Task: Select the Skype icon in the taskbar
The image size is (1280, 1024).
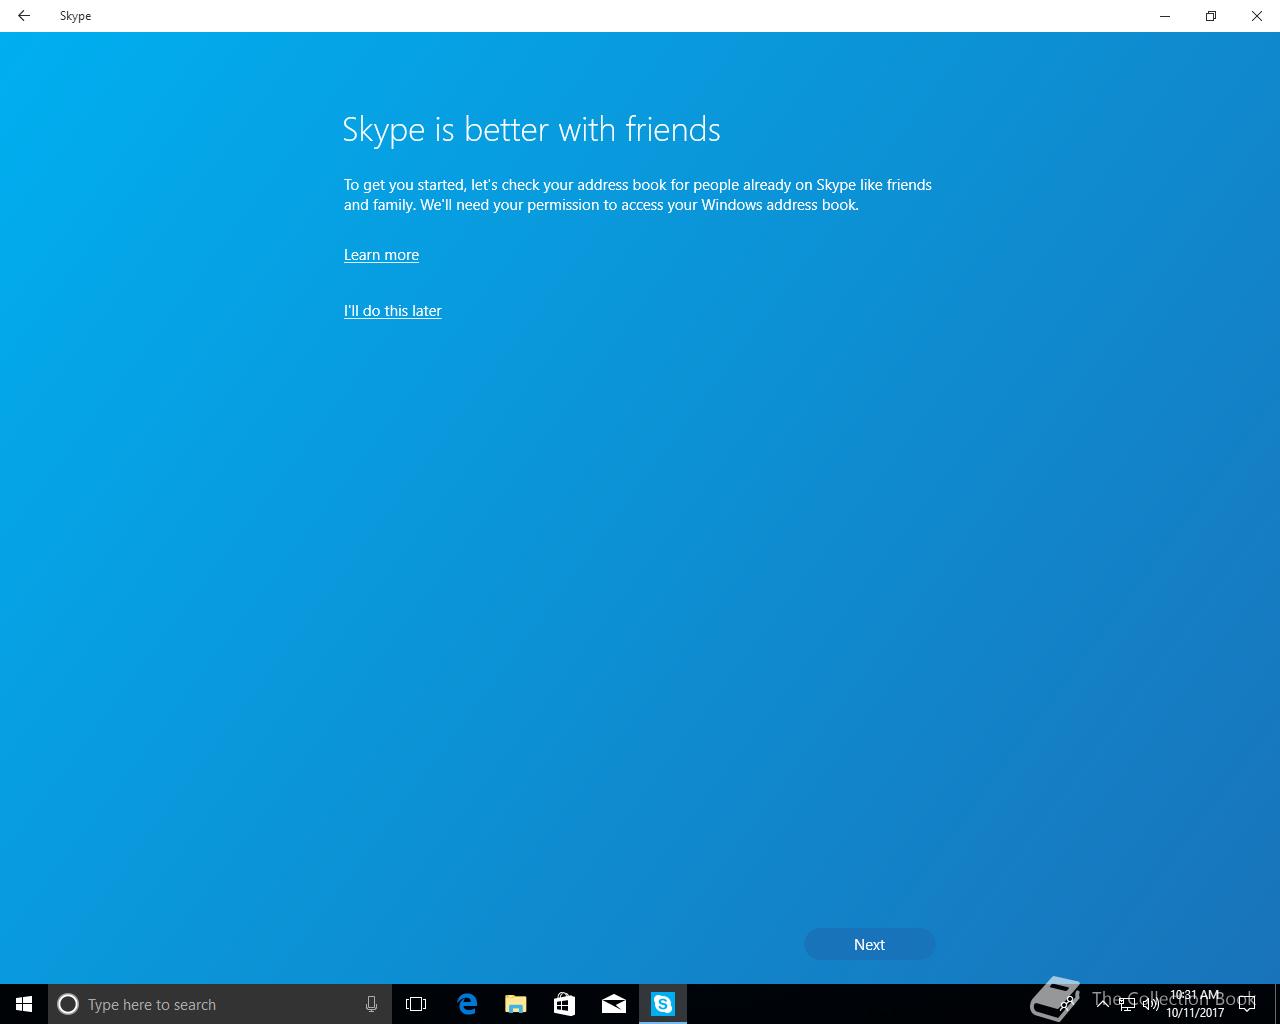Action: tap(663, 1004)
